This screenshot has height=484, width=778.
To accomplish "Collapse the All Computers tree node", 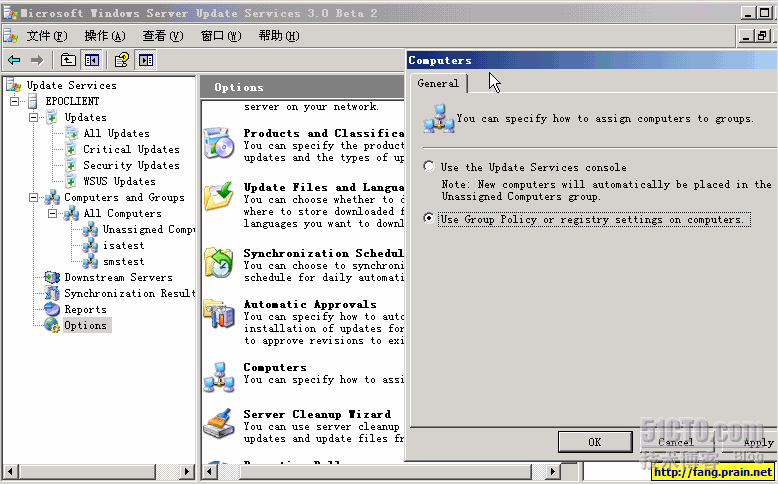I will point(53,213).
